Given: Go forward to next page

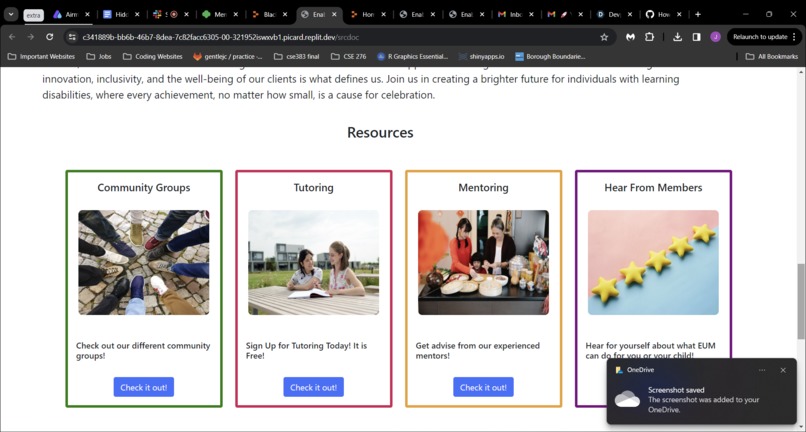Looking at the screenshot, I should (31, 37).
